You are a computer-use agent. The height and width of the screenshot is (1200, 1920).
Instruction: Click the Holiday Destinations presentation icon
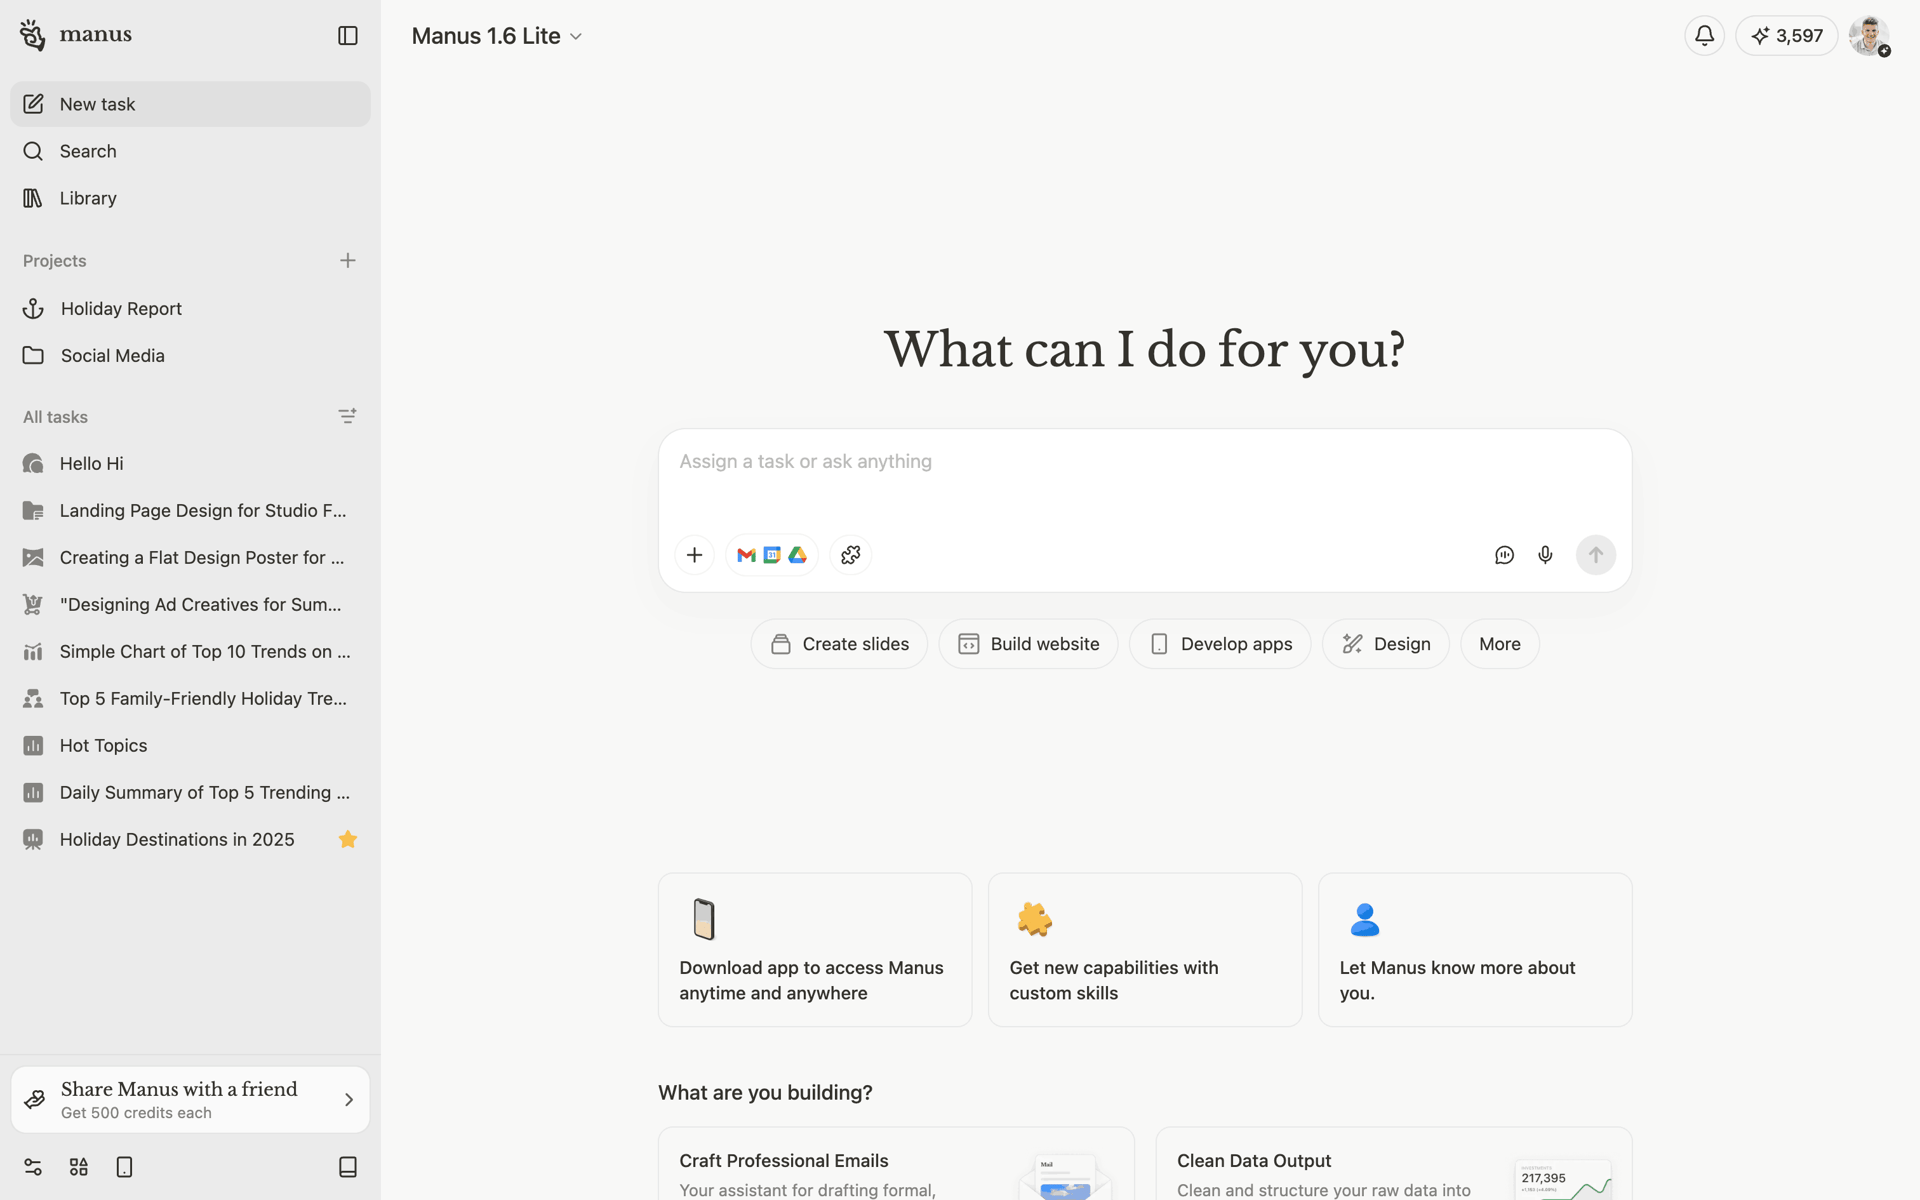[33, 839]
